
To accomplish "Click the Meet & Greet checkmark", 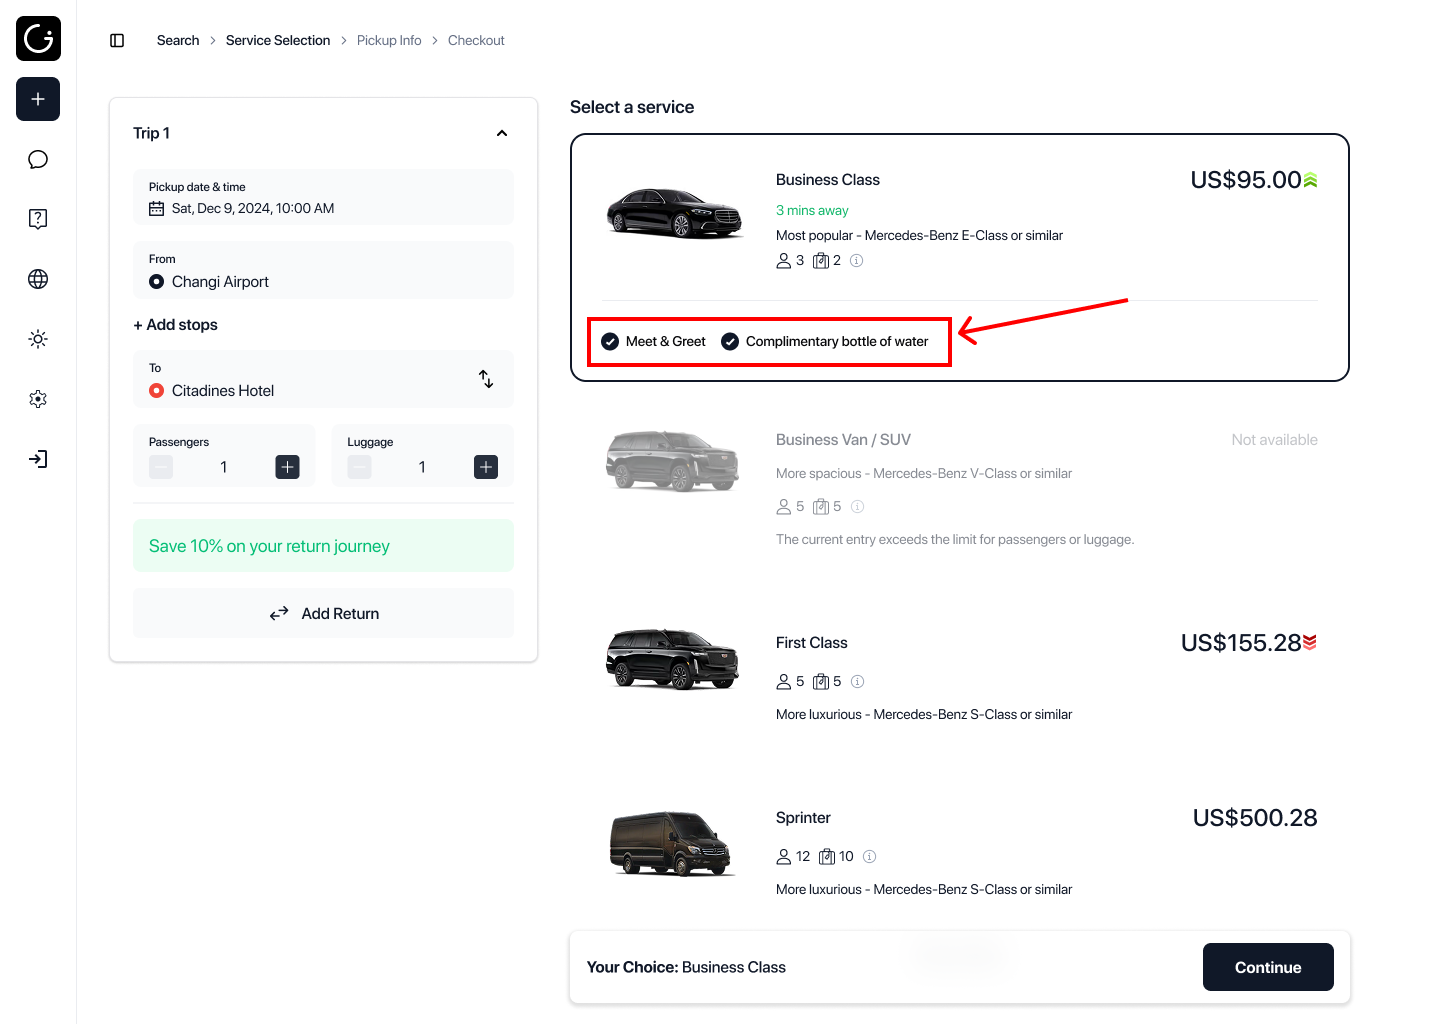I will (610, 342).
